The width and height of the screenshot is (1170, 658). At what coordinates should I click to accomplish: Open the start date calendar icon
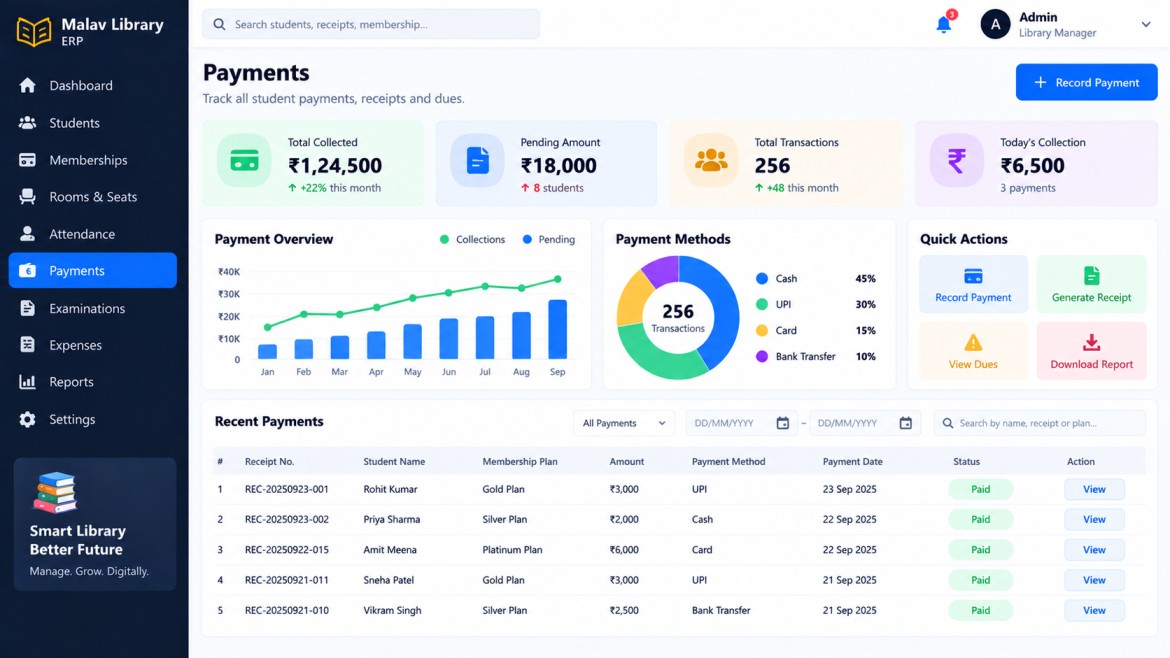782,423
